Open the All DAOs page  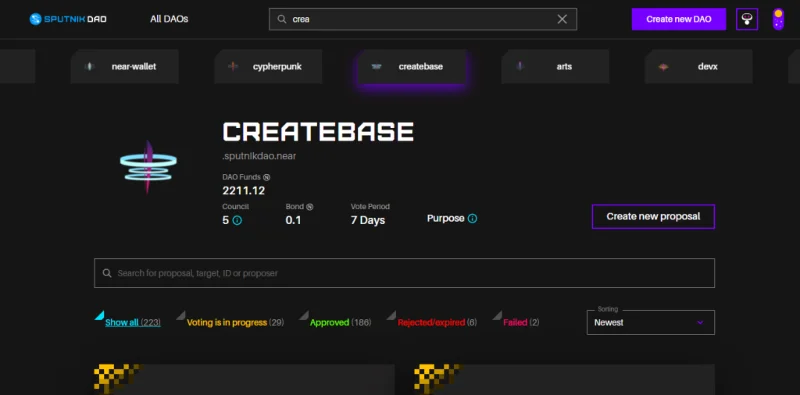[x=169, y=19]
